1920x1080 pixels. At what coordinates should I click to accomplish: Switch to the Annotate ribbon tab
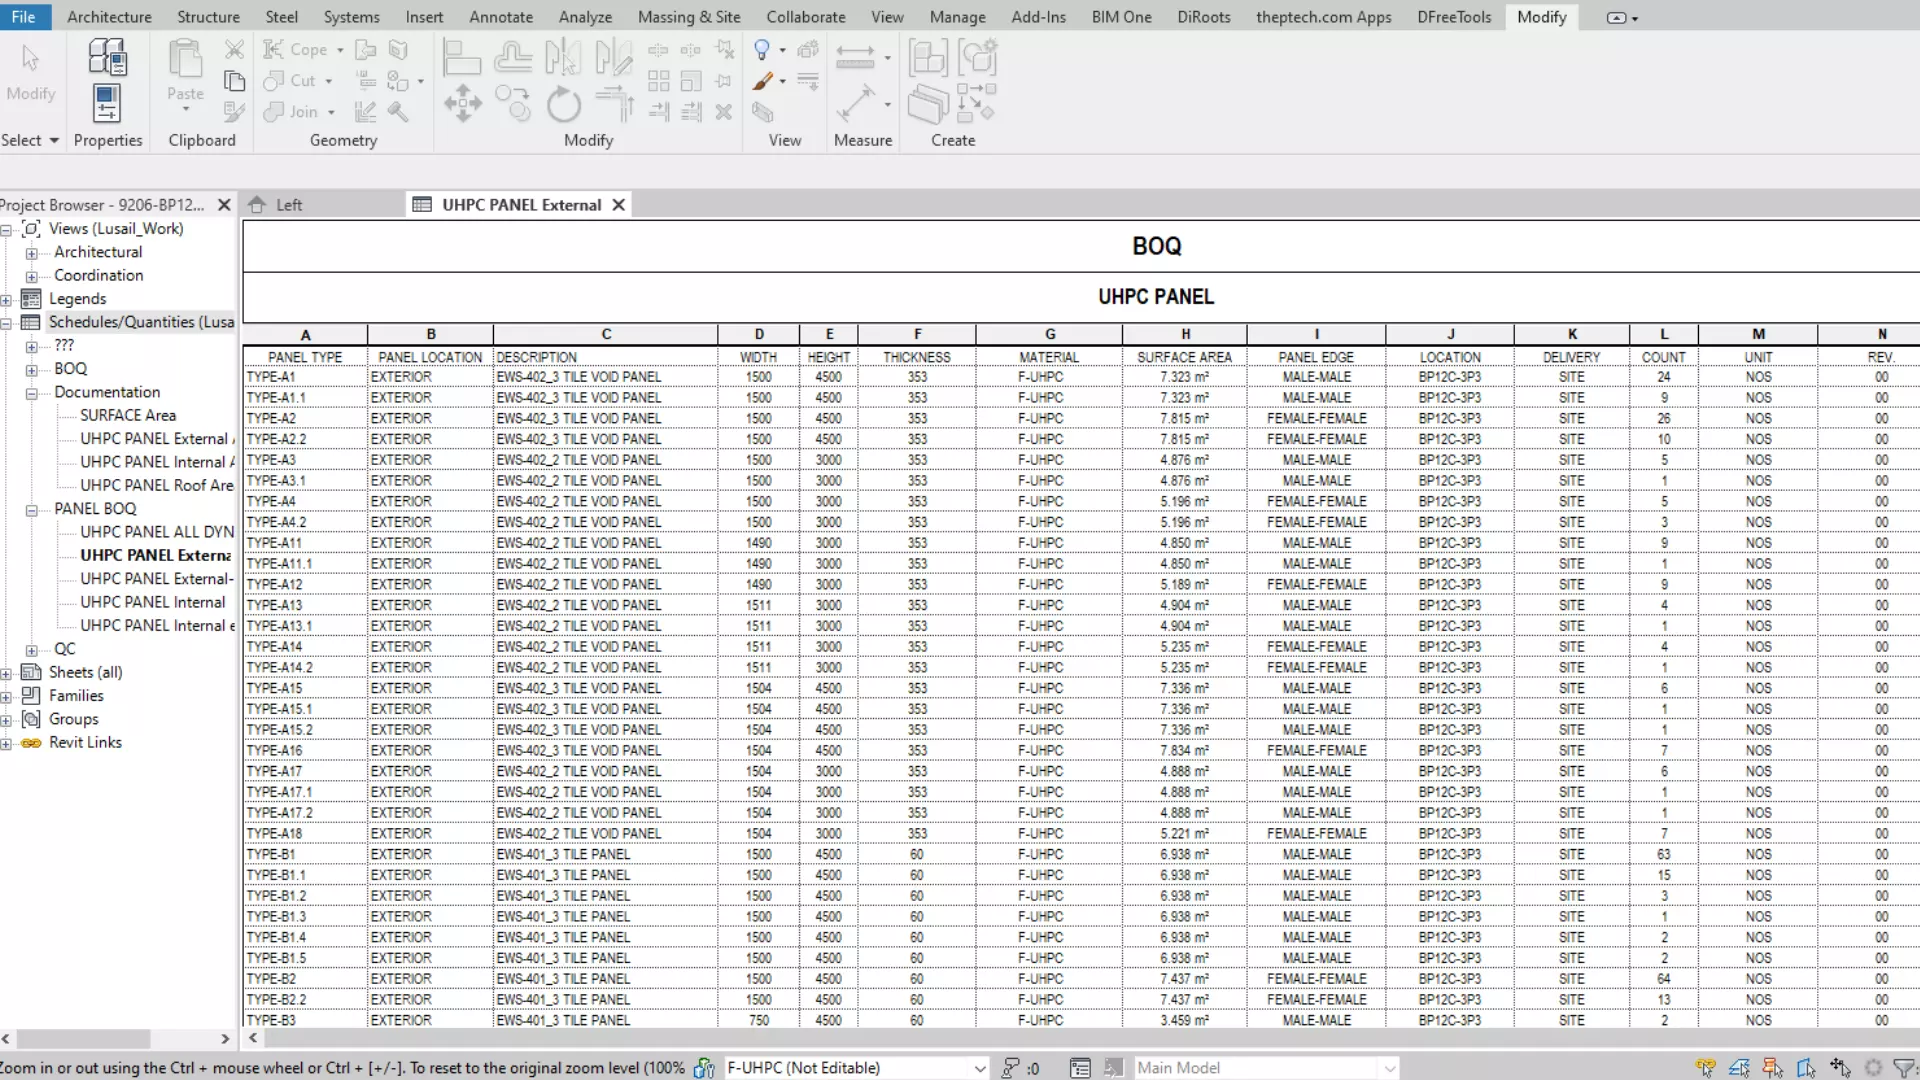tap(501, 16)
